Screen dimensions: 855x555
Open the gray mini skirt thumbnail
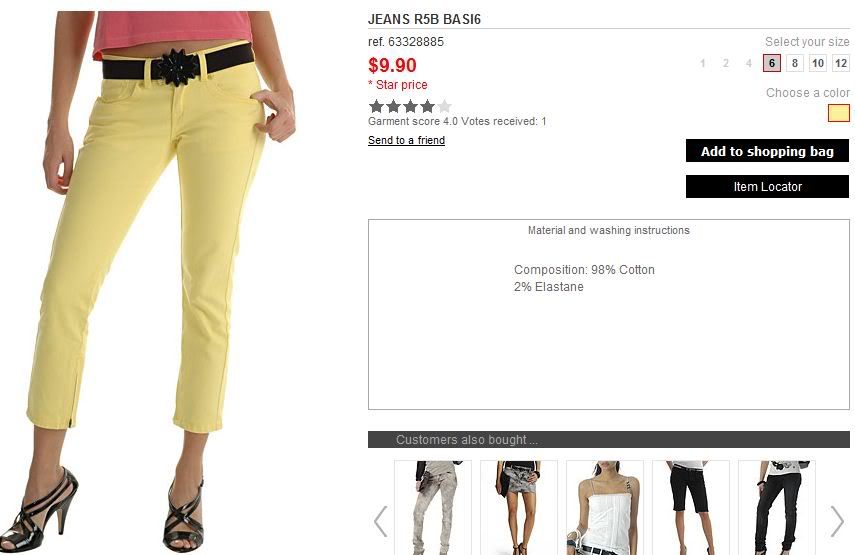pyautogui.click(x=519, y=508)
